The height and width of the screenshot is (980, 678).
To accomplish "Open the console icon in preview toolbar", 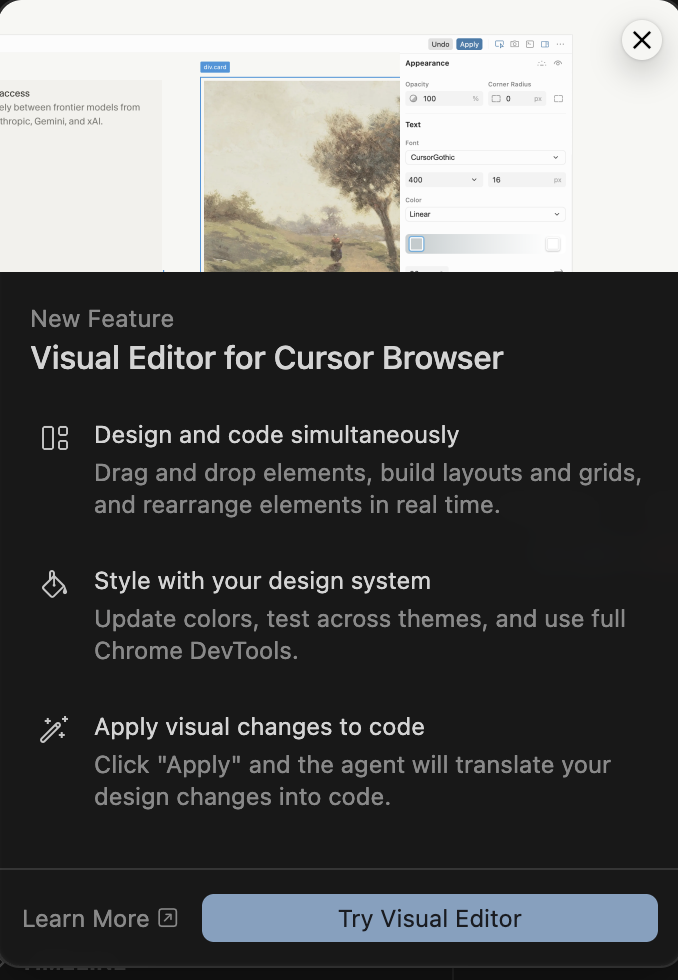I will (x=530, y=44).
